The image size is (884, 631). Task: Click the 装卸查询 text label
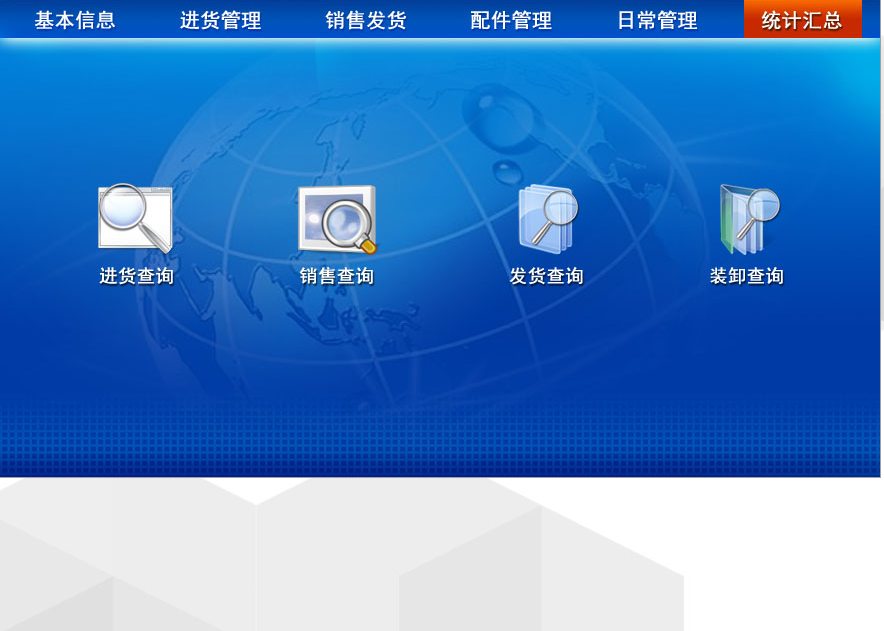[747, 276]
